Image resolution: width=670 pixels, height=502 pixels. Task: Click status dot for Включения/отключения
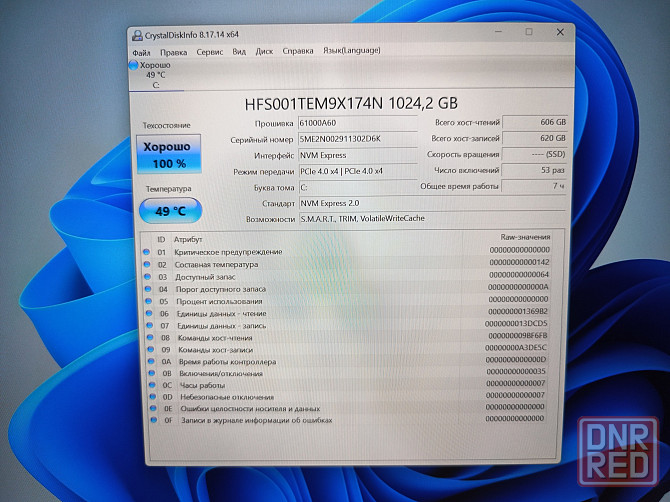[x=152, y=373]
